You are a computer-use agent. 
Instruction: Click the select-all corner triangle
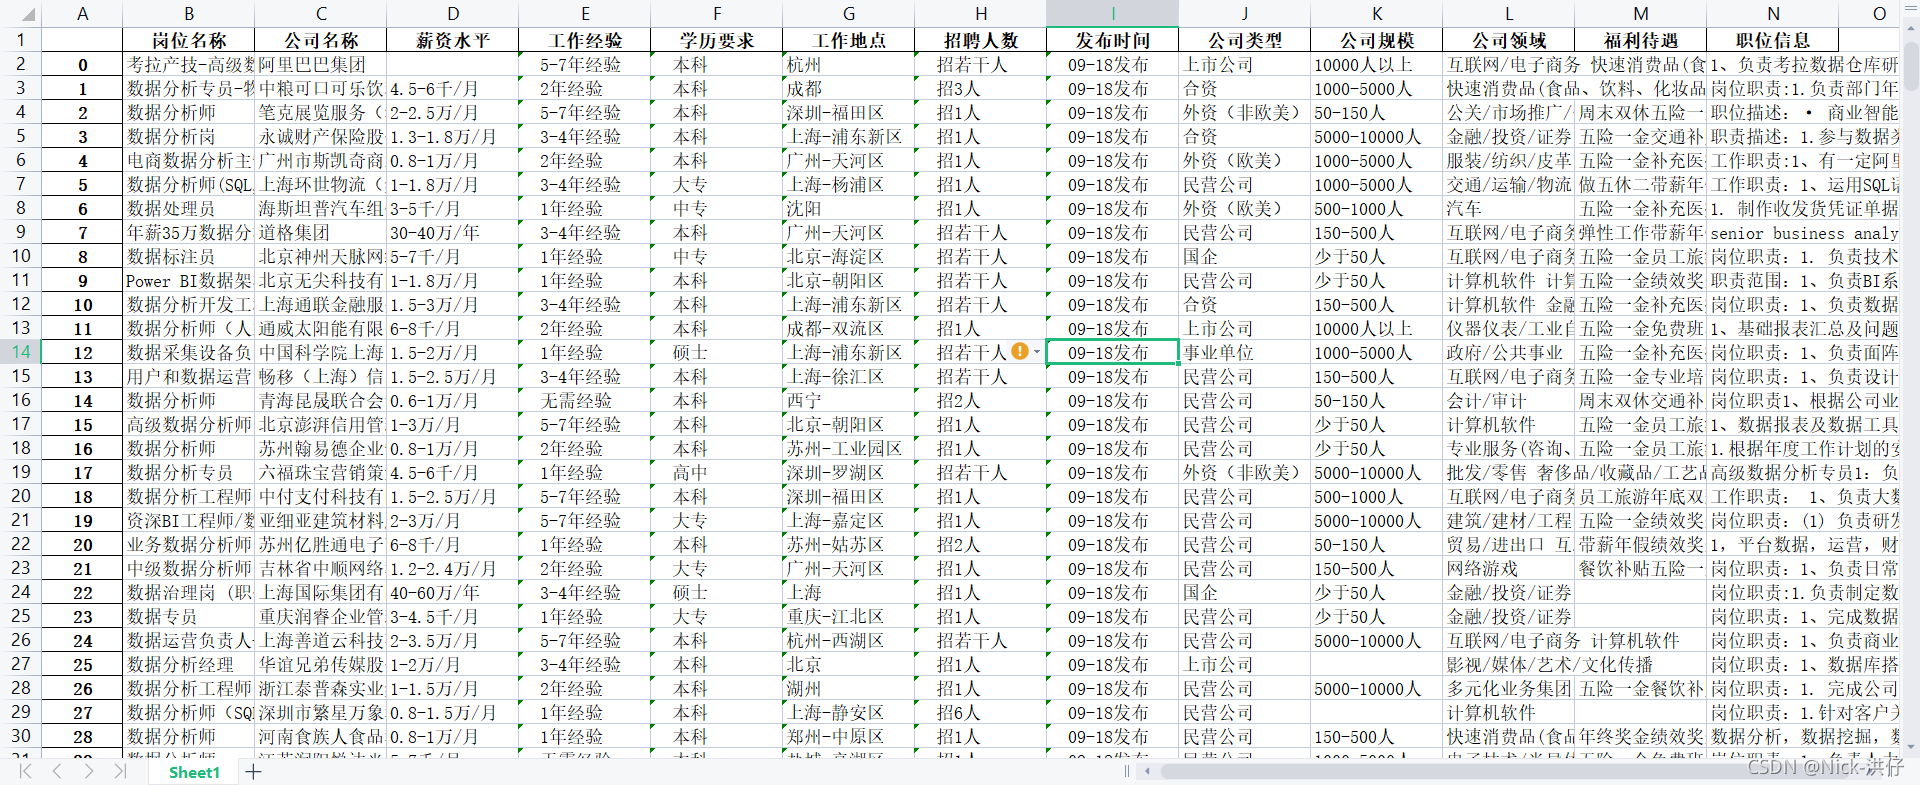click(x=27, y=14)
